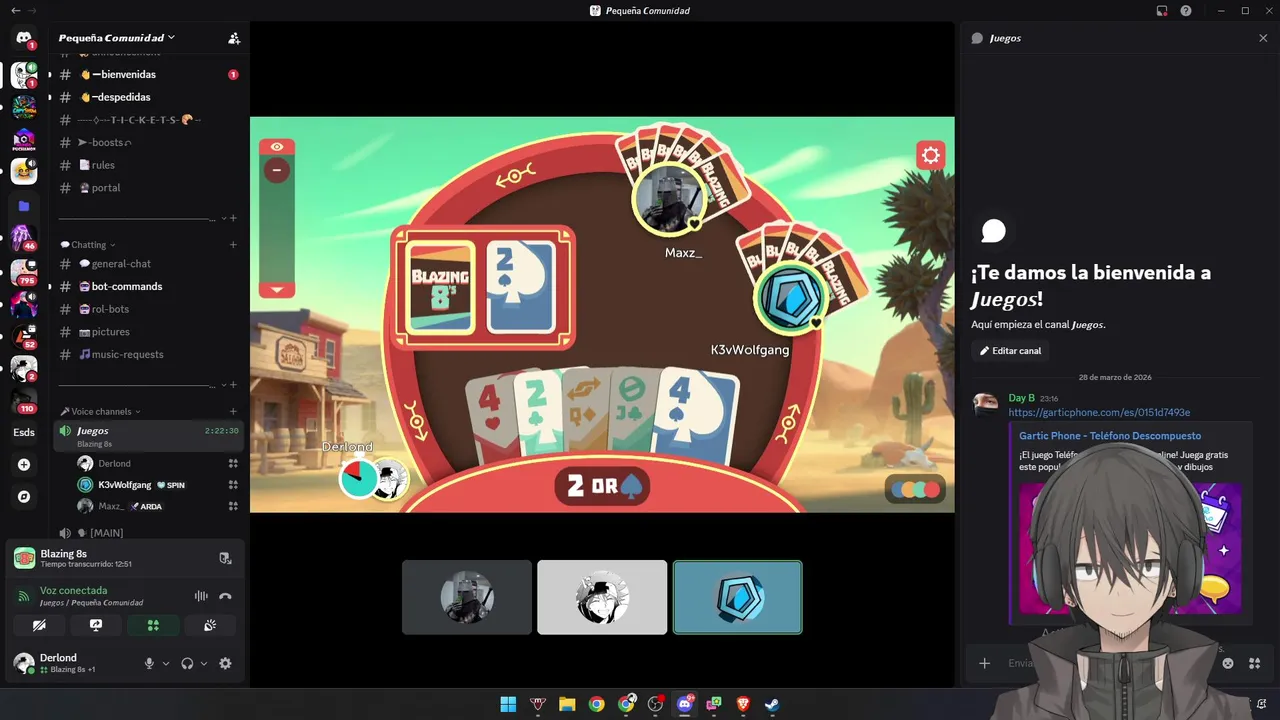Mute the microphone
The height and width of the screenshot is (720, 1280).
click(x=149, y=663)
